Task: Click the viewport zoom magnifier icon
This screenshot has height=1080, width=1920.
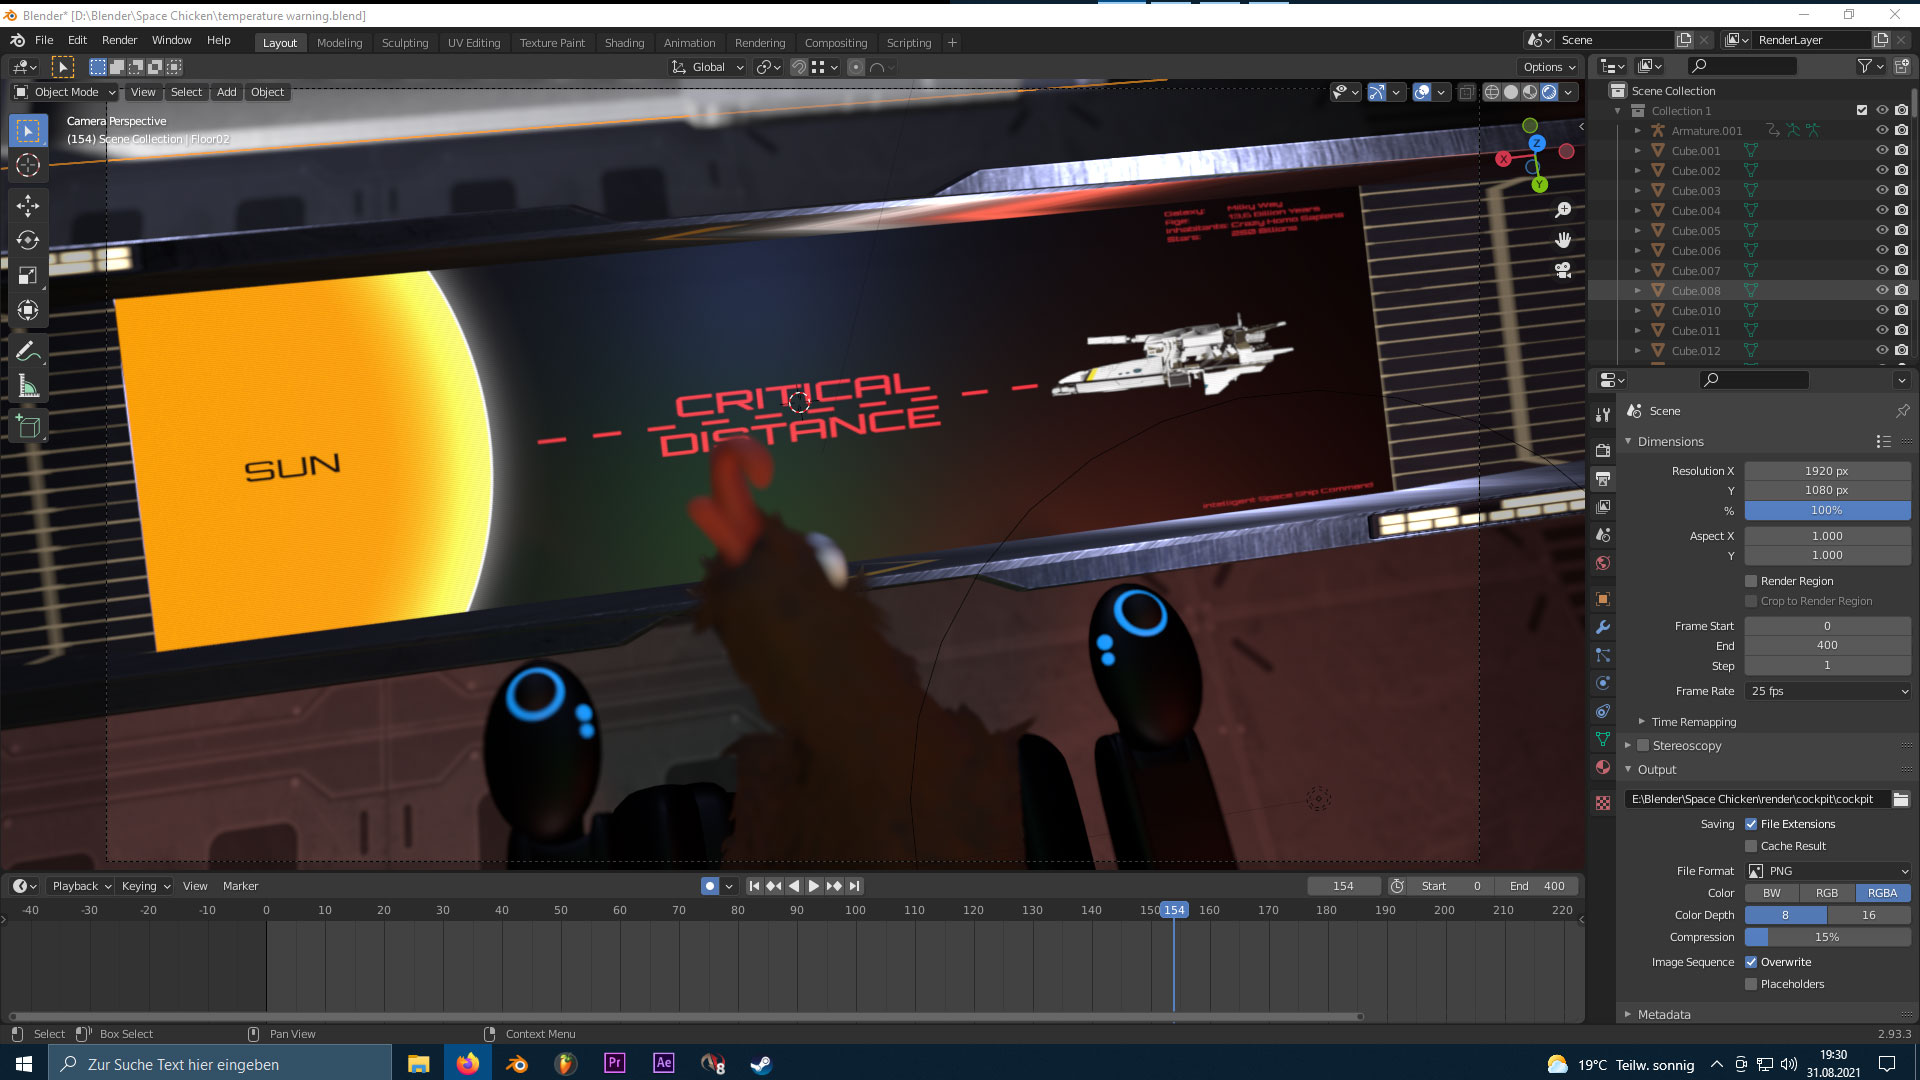Action: pos(1563,210)
